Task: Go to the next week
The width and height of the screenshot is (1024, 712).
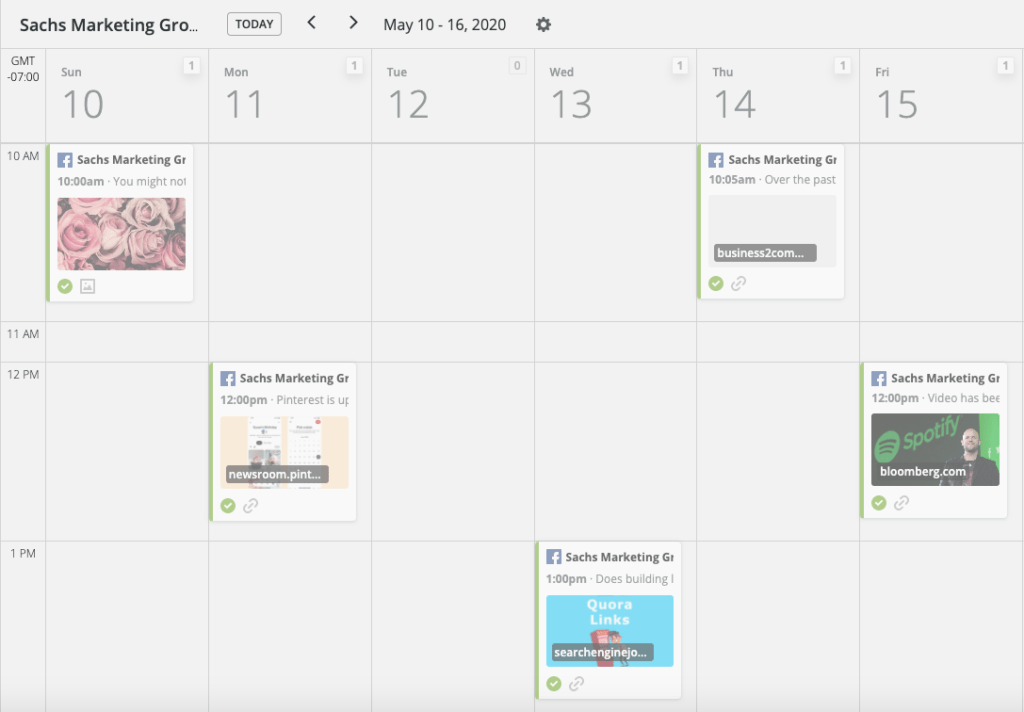Action: (x=353, y=23)
